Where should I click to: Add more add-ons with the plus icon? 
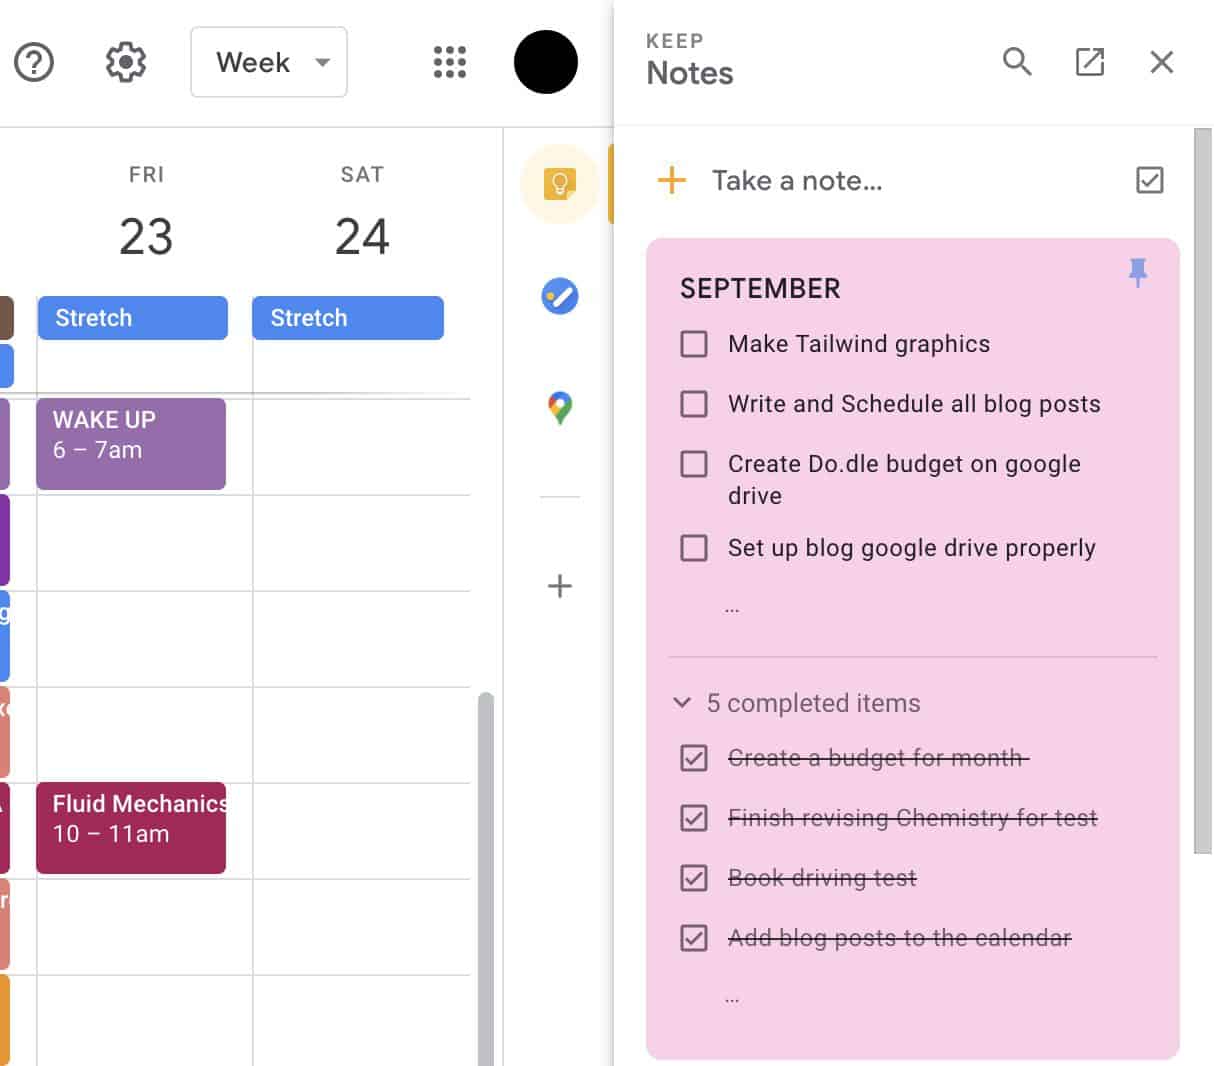click(x=559, y=586)
